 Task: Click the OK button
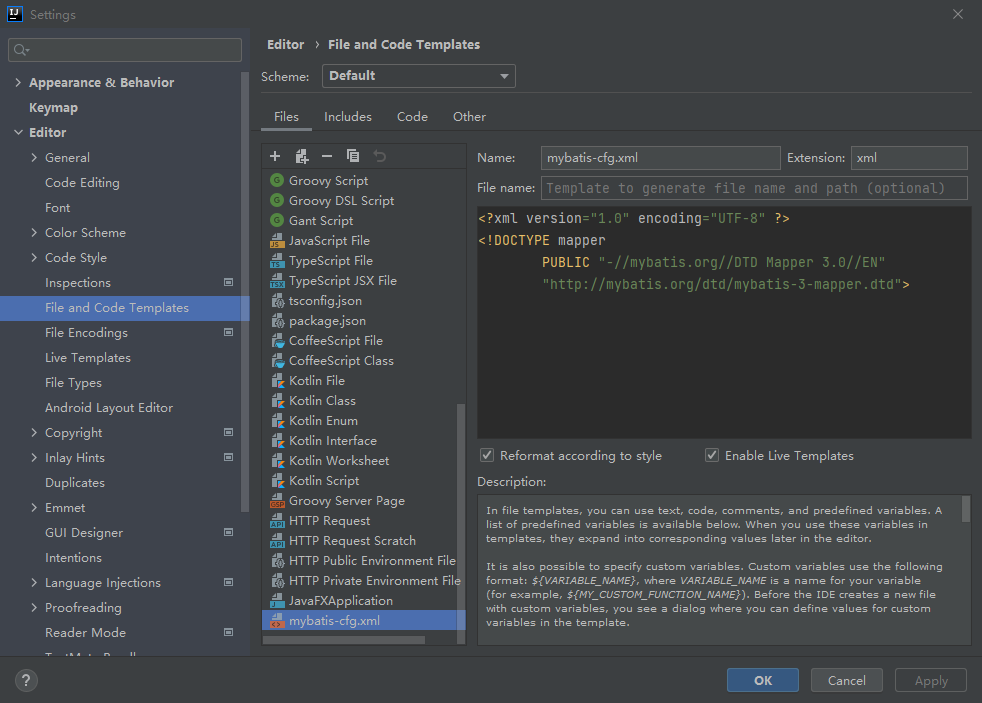(763, 680)
